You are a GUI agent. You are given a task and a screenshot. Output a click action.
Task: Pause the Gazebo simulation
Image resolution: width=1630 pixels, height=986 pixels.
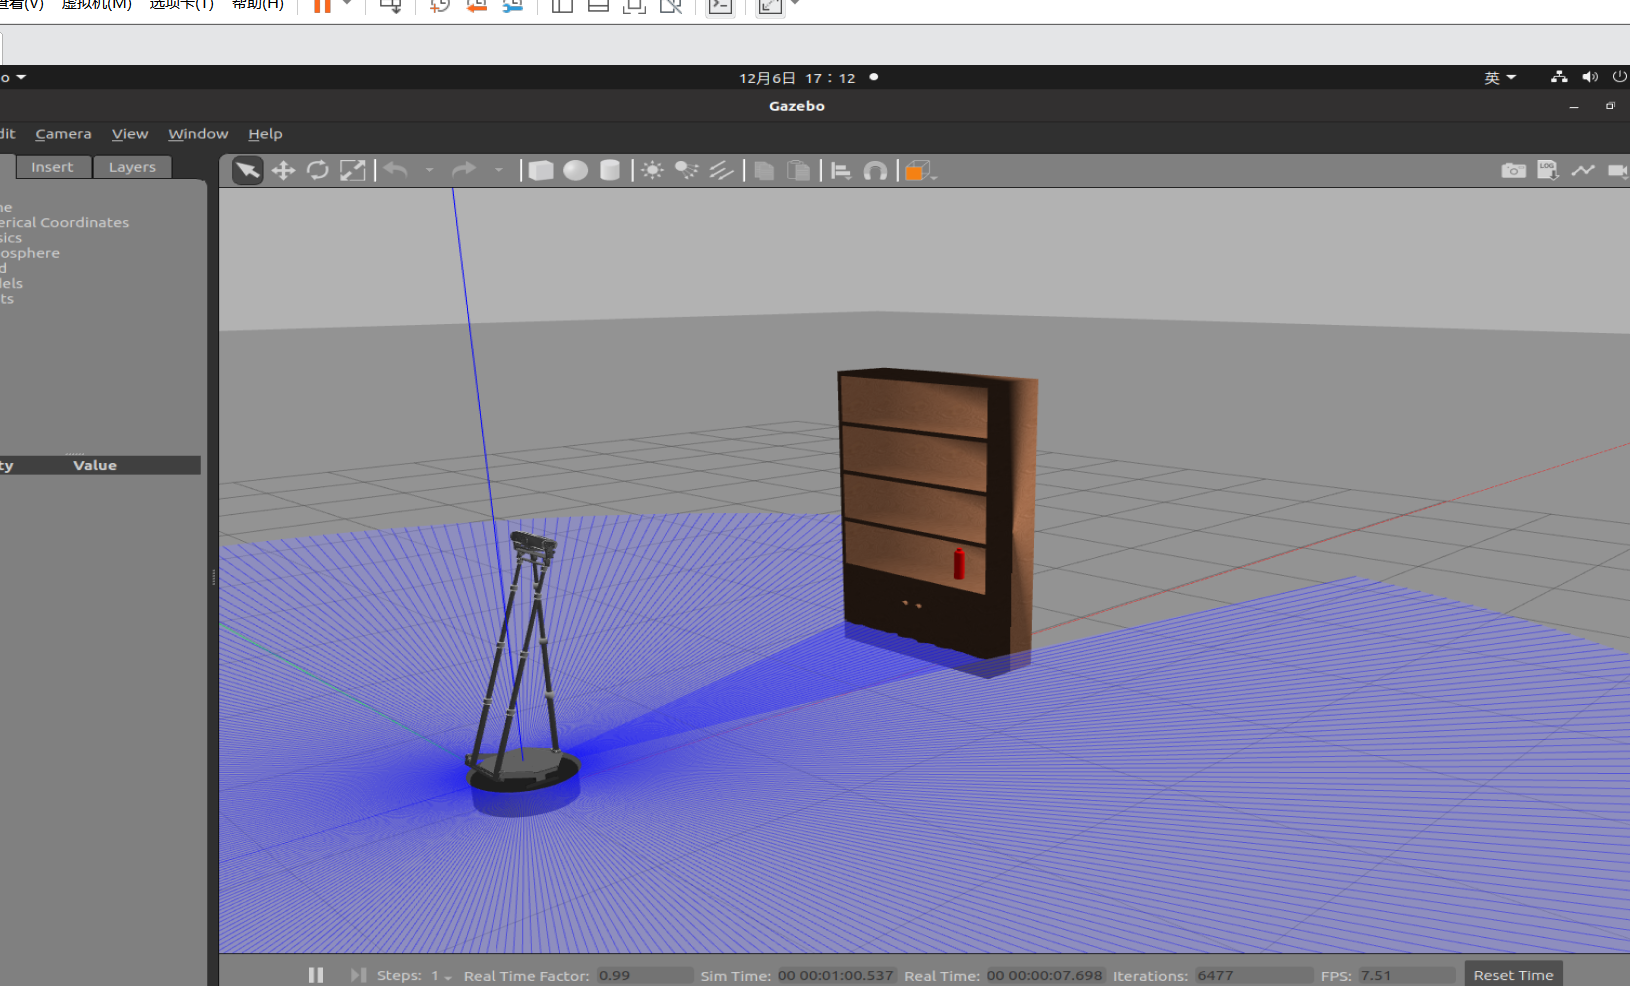coord(316,975)
